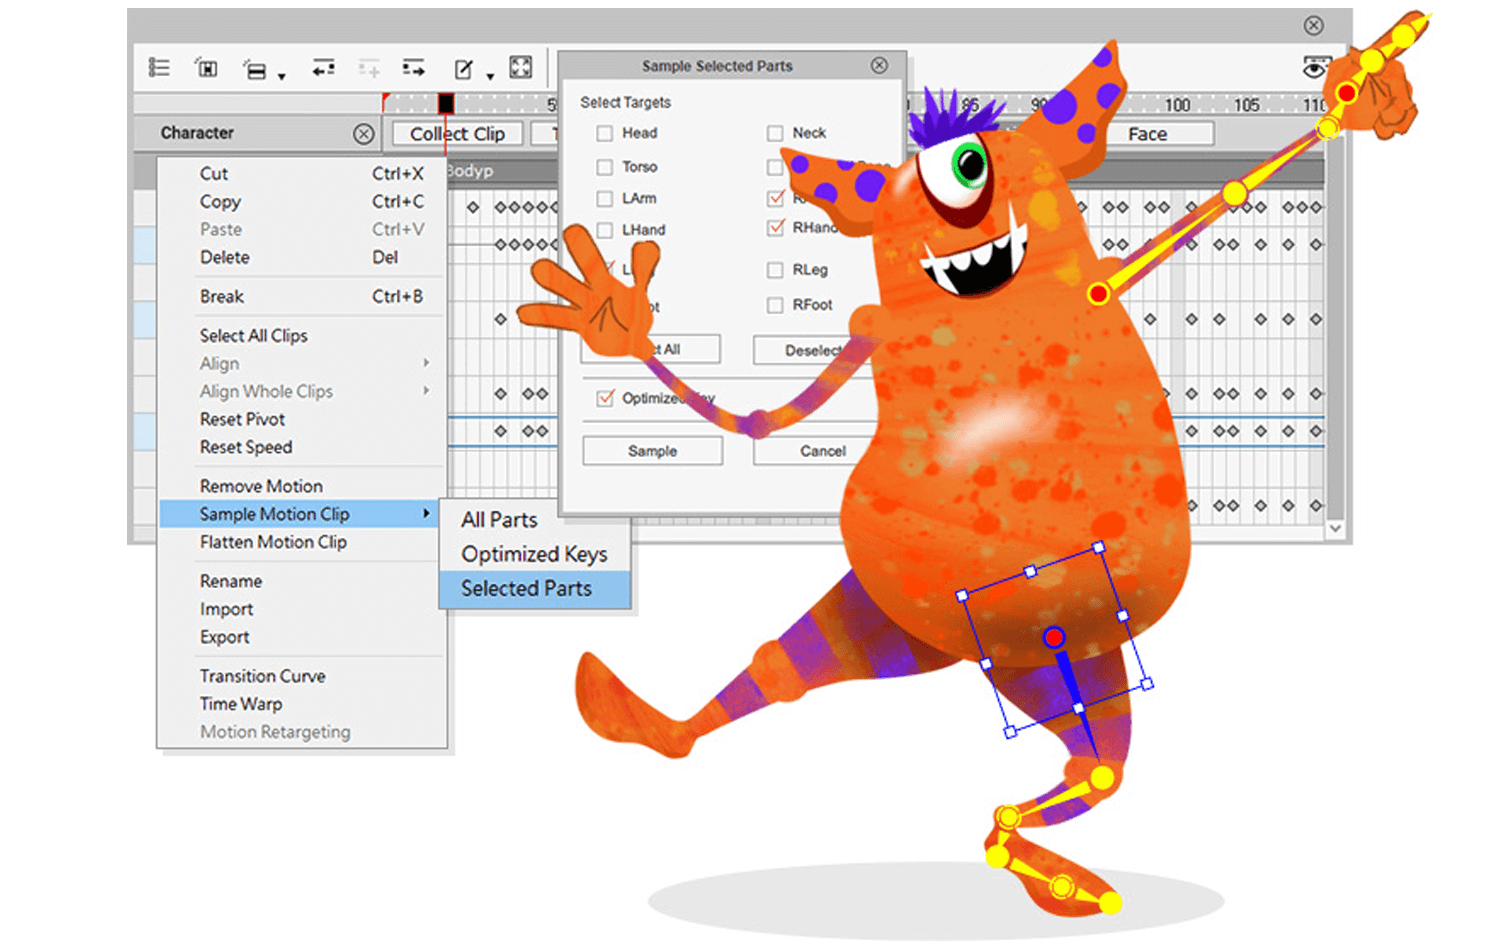The height and width of the screenshot is (950, 1500).
Task: Choose Import from the context menu
Action: (x=302, y=609)
